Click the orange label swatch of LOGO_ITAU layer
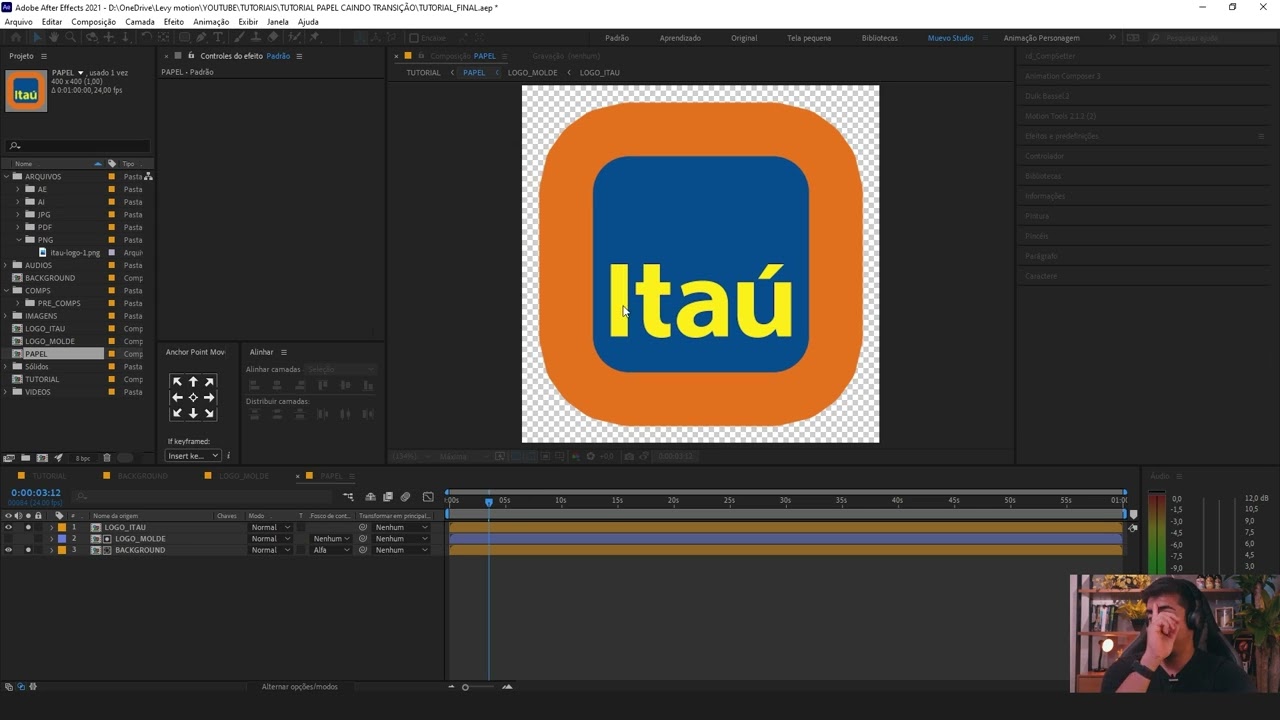This screenshot has width=1280, height=720. 62,527
